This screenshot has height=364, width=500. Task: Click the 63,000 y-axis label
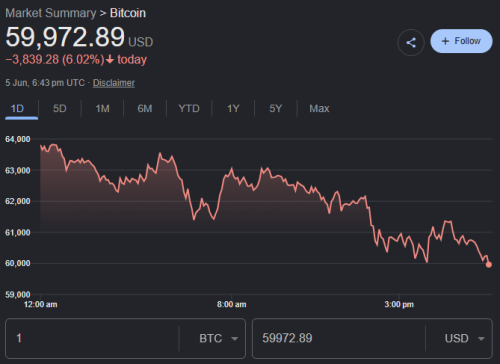pos(18,171)
